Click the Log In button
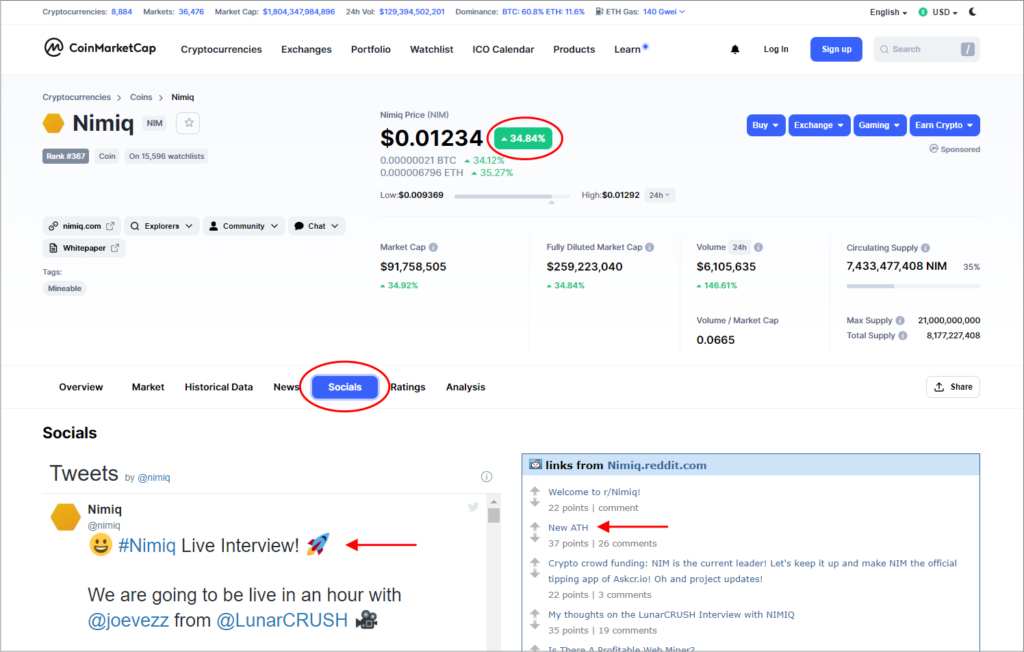This screenshot has width=1024, height=652. [776, 49]
